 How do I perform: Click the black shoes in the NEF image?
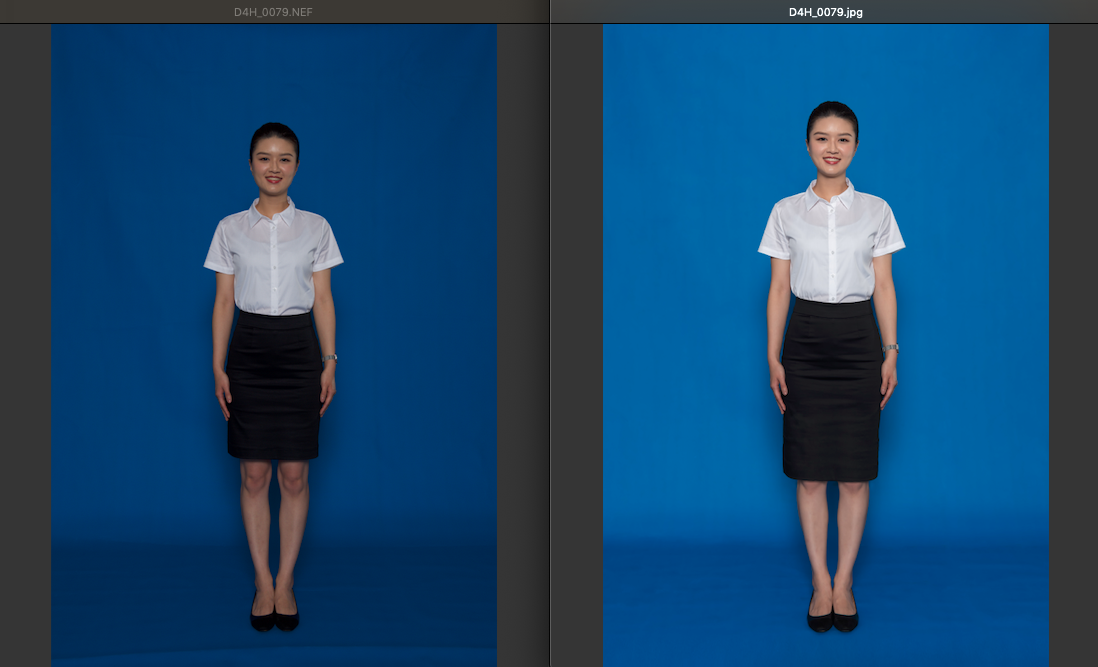click(x=274, y=618)
